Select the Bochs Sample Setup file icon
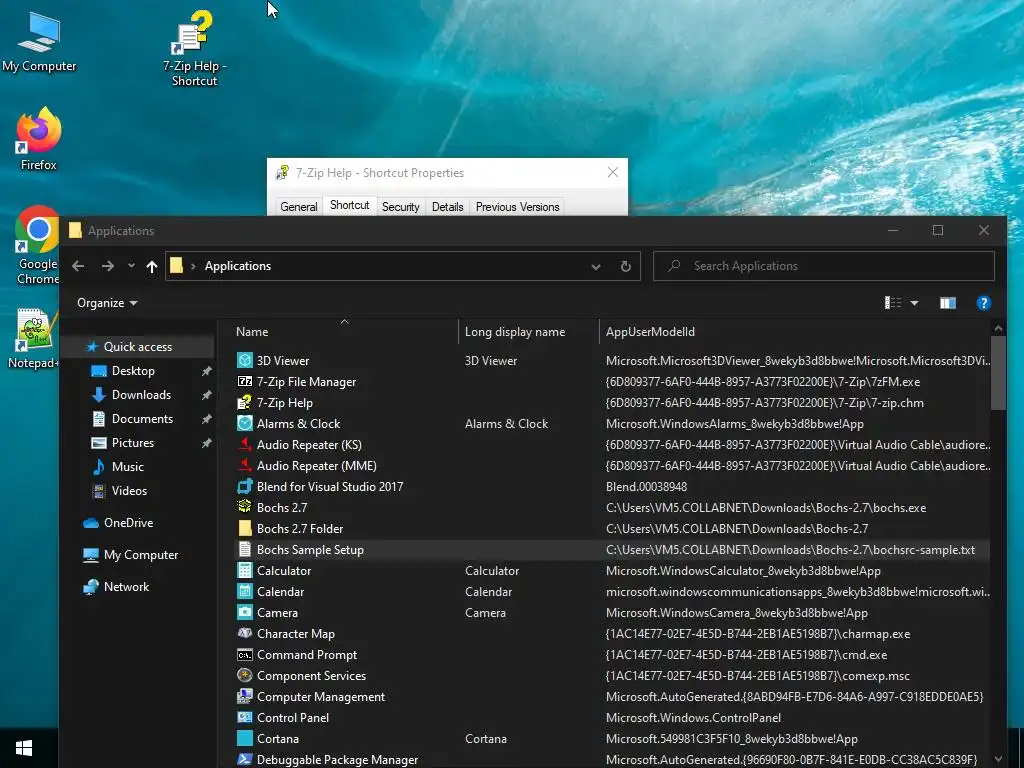The width and height of the screenshot is (1024, 768). click(245, 549)
